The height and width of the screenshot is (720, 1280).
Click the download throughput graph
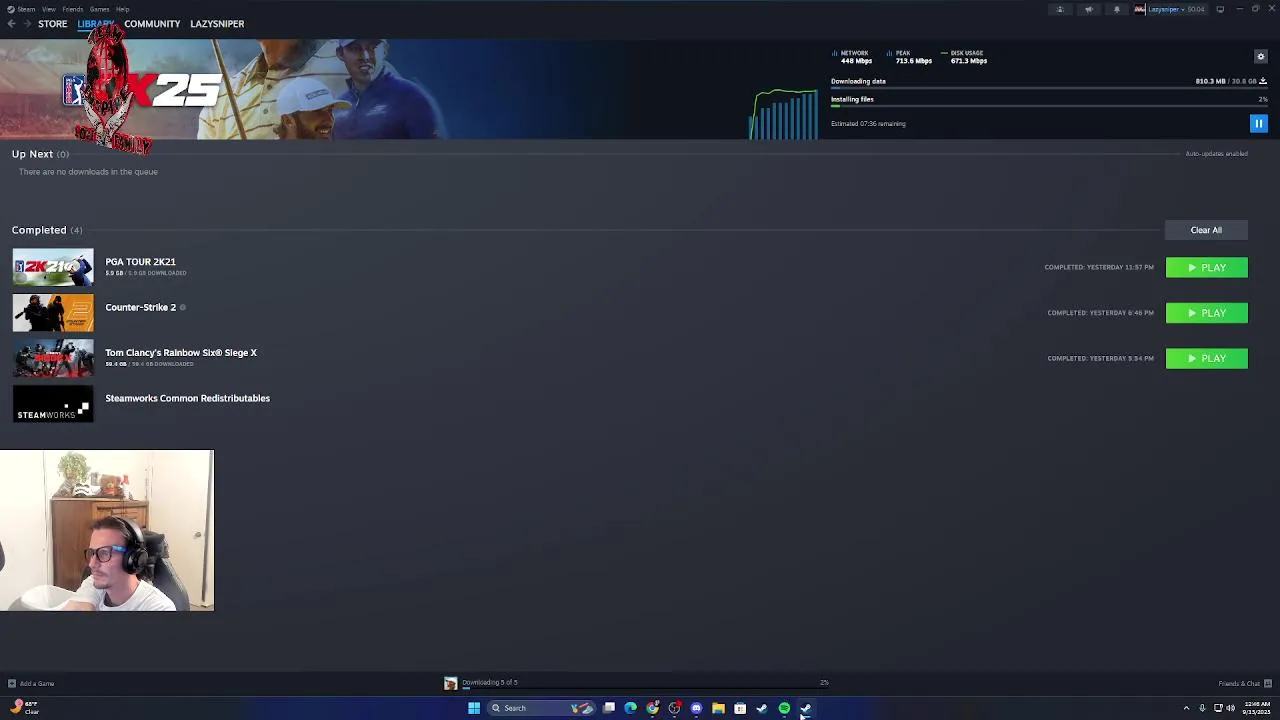(x=784, y=114)
